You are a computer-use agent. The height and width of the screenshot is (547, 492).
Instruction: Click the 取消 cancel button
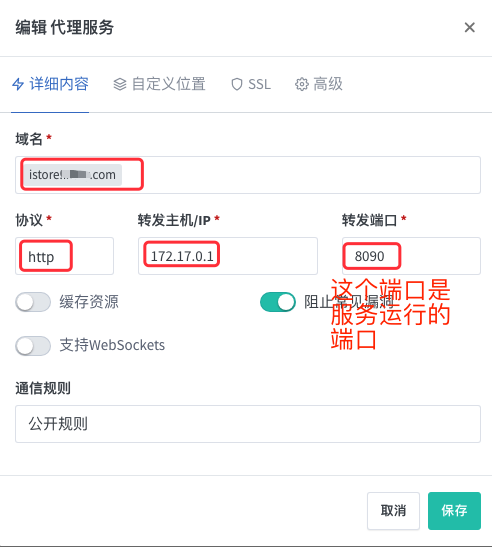click(x=393, y=511)
